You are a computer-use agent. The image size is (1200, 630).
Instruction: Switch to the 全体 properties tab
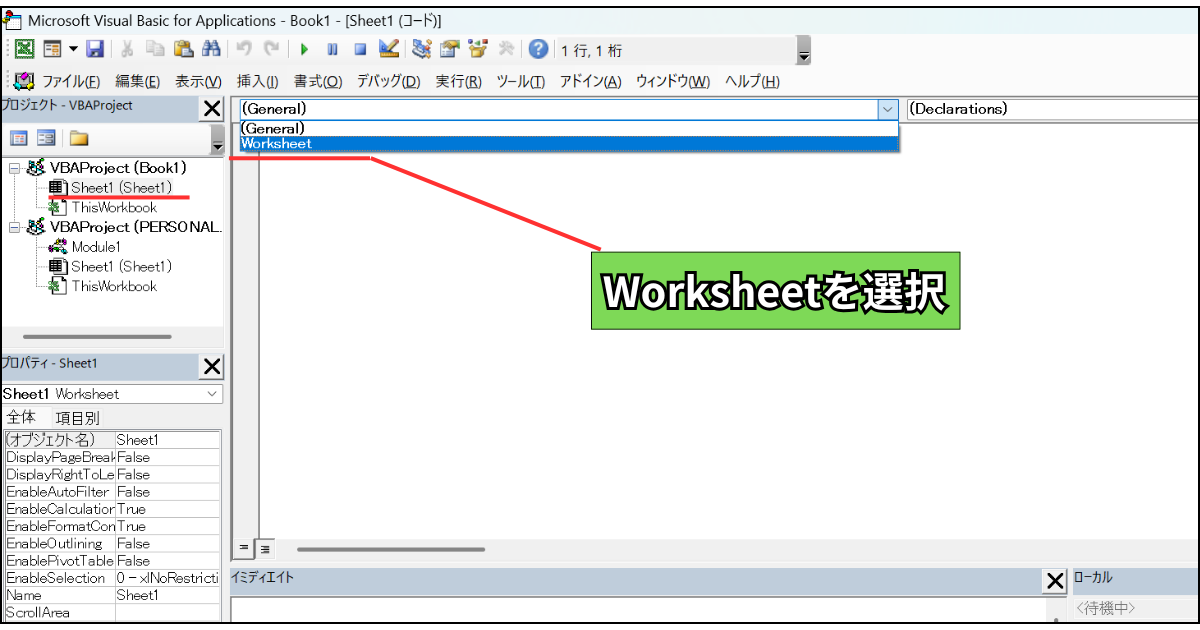(x=21, y=418)
